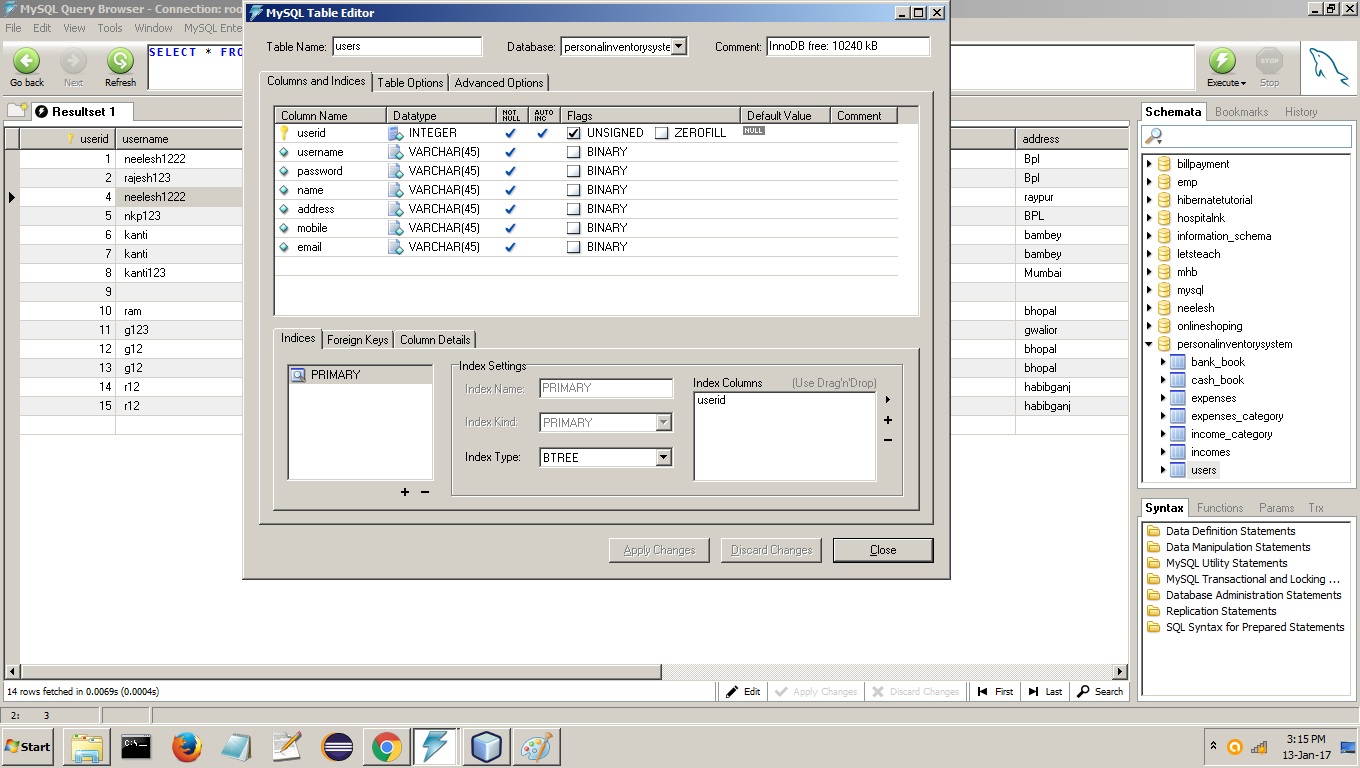The width and height of the screenshot is (1360, 768).
Task: Add index column using plus beside Index Columns
Action: [x=888, y=420]
